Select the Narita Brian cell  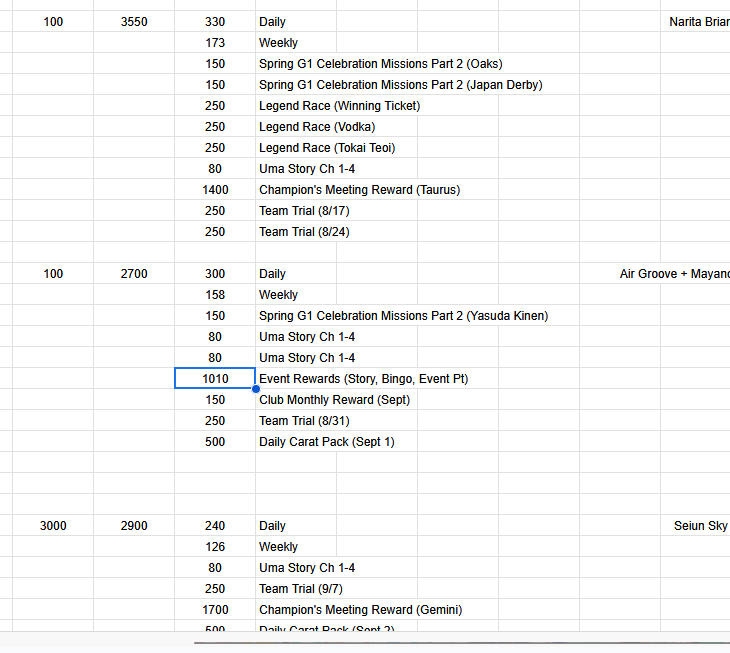[698, 22]
